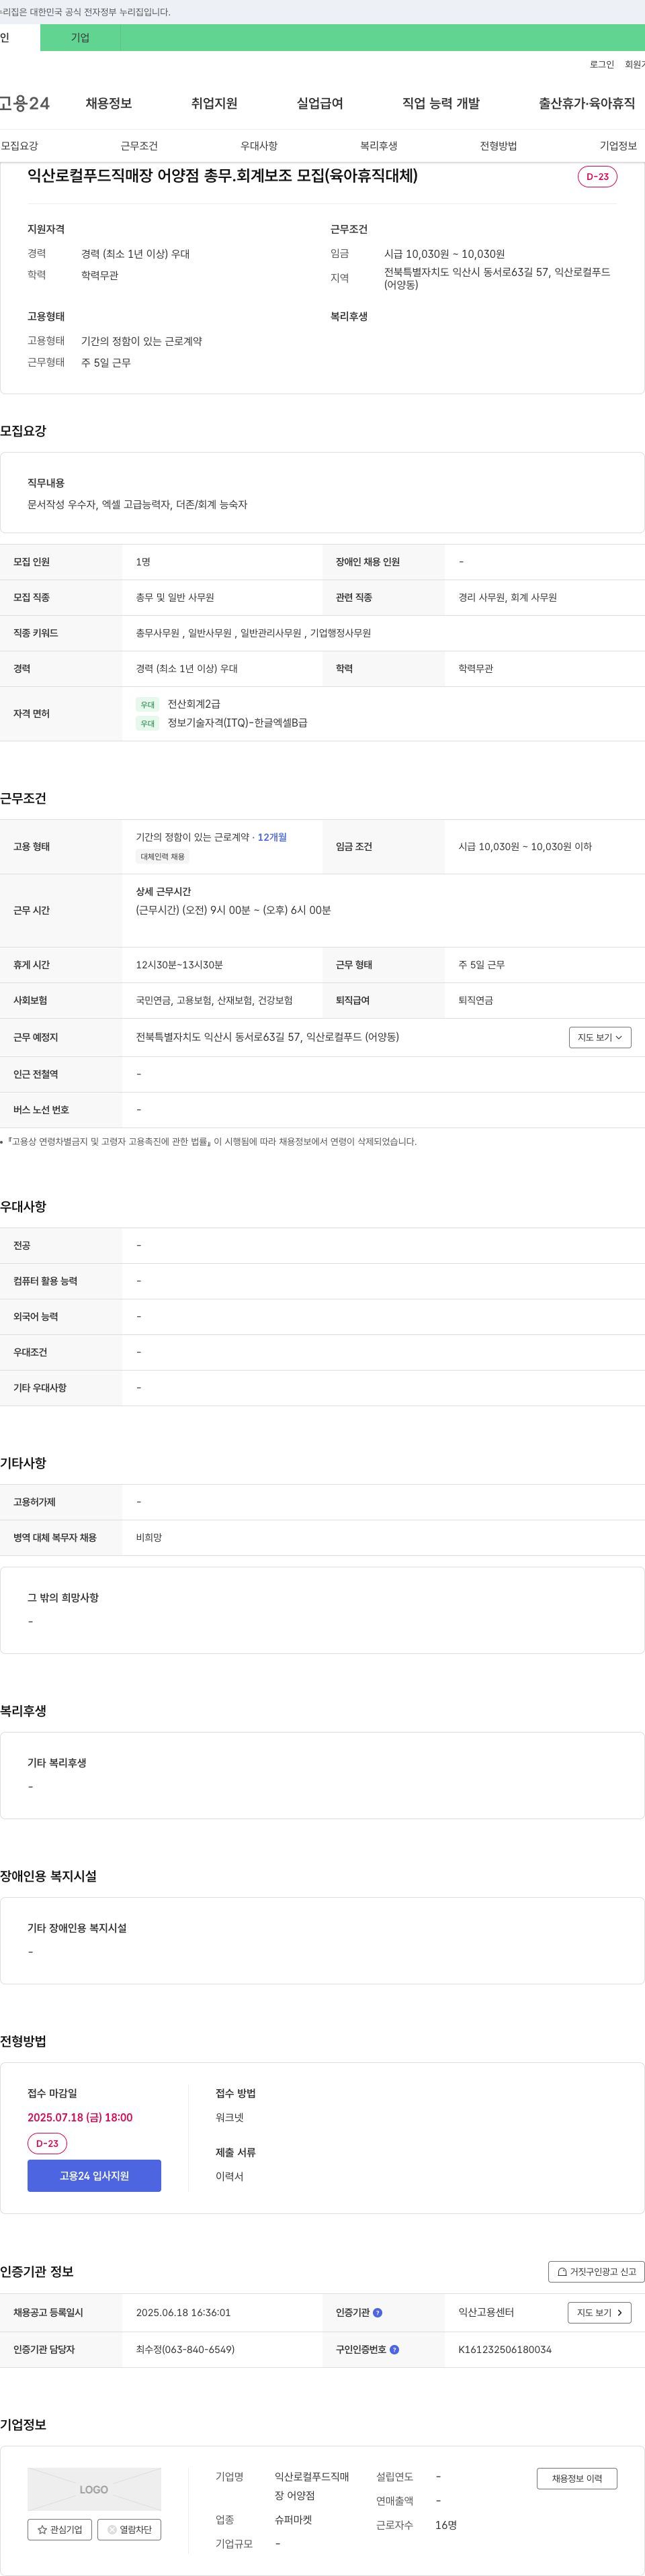
Task: Jump to 모집요강 section tab
Action: click(19, 146)
